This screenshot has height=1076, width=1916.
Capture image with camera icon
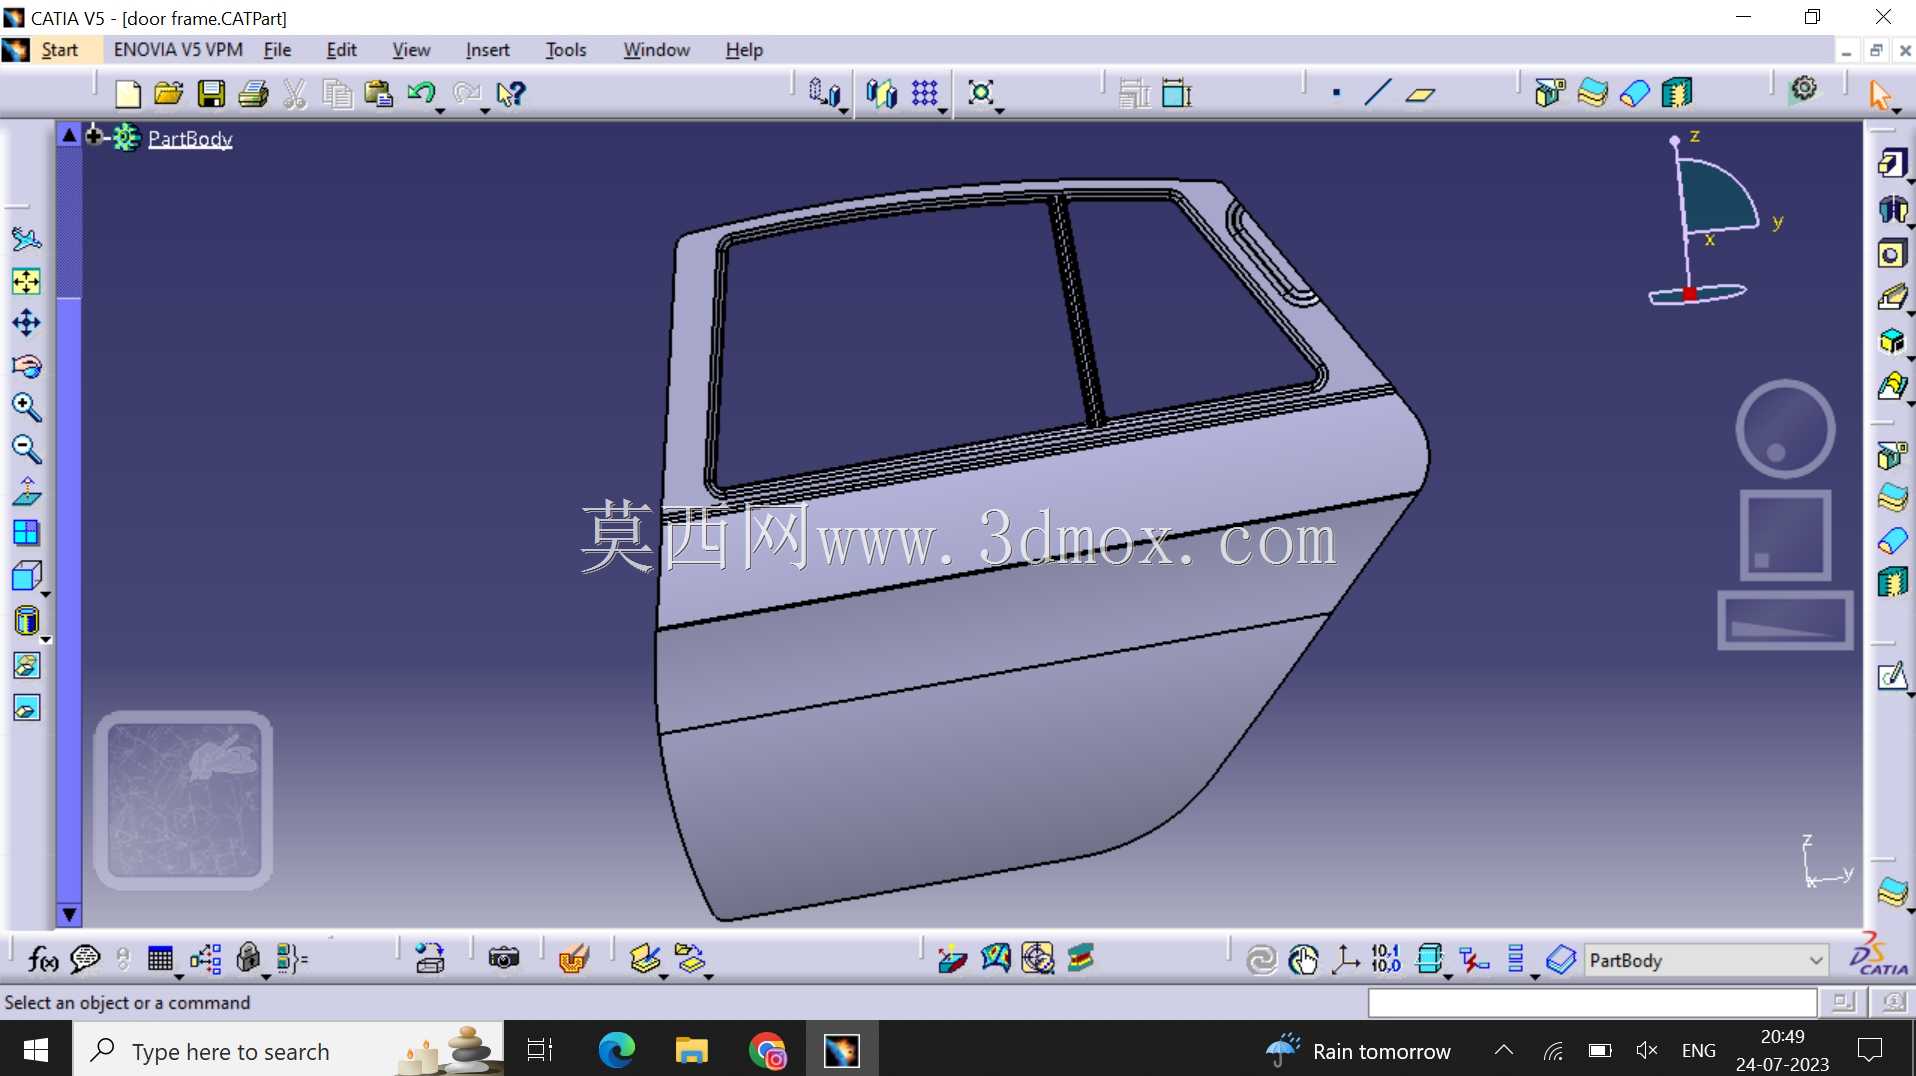504,959
